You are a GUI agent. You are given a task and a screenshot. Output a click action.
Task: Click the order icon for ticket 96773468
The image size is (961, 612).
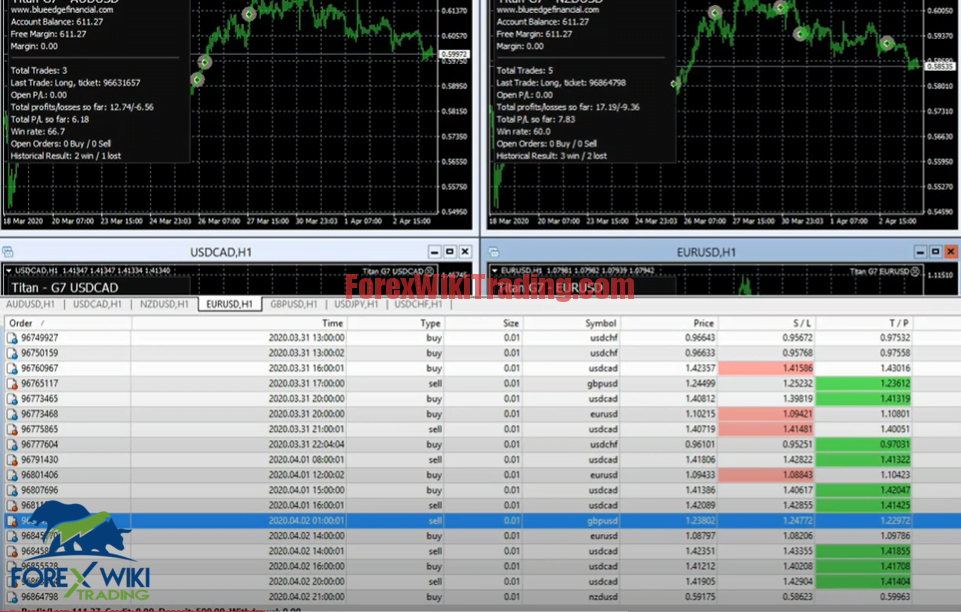pyautogui.click(x=12, y=415)
